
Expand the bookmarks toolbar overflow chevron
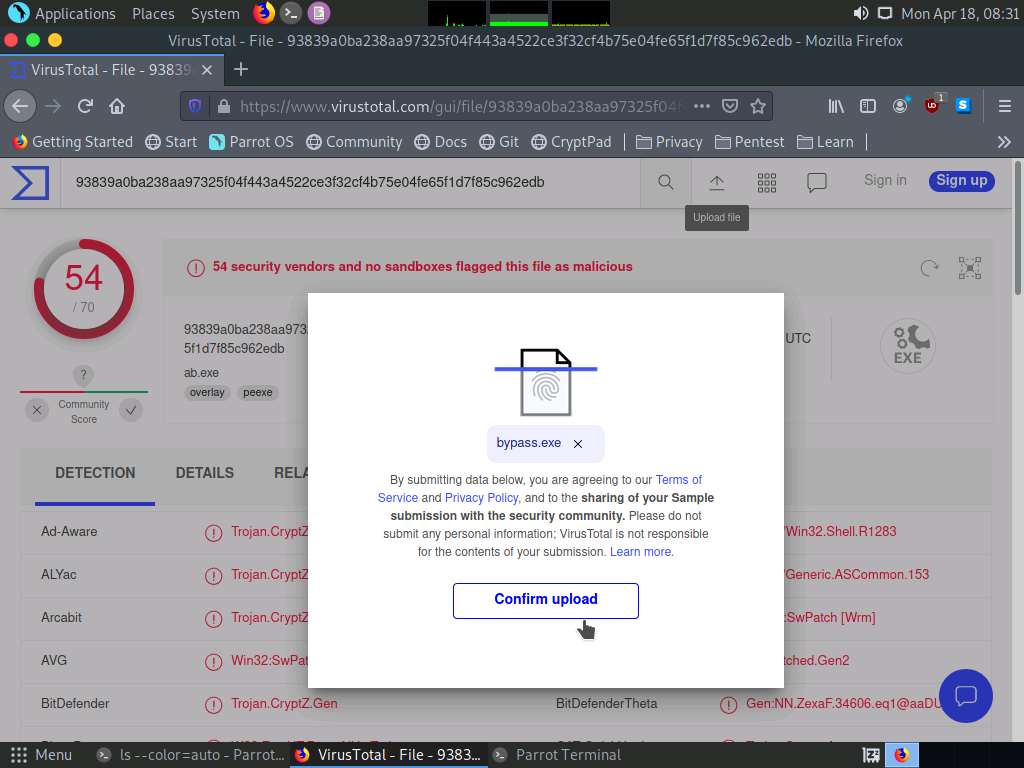coord(1004,142)
